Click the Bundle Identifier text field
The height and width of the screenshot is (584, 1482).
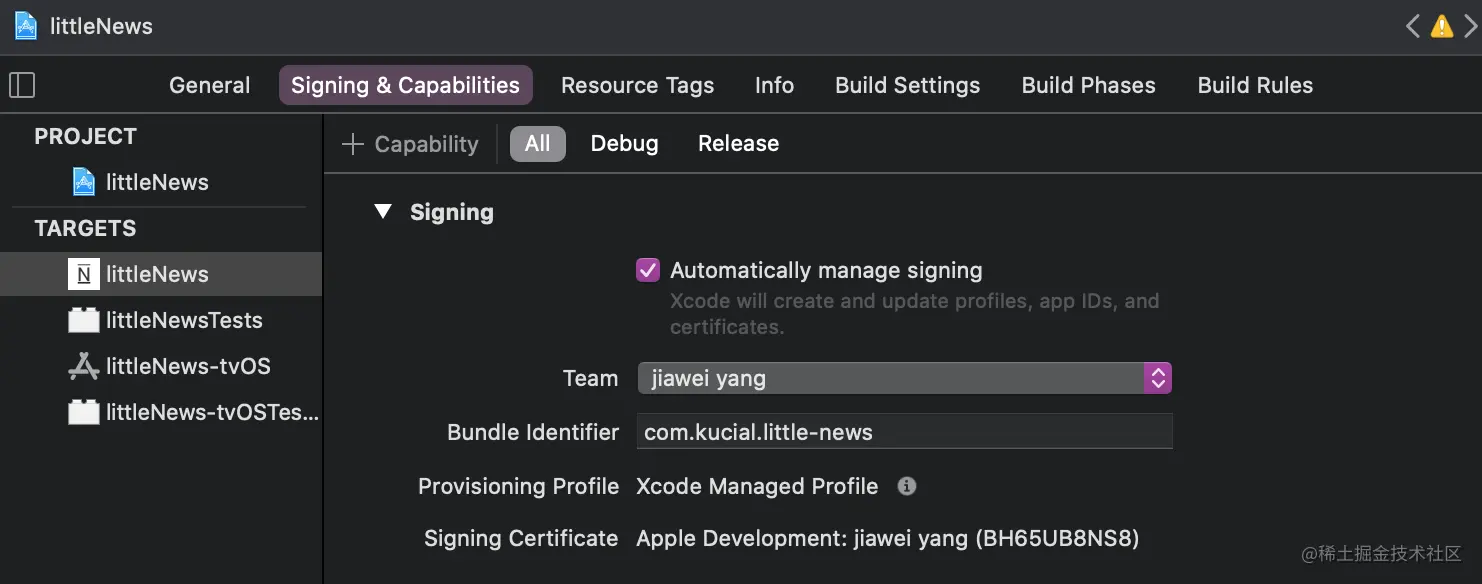(x=904, y=432)
